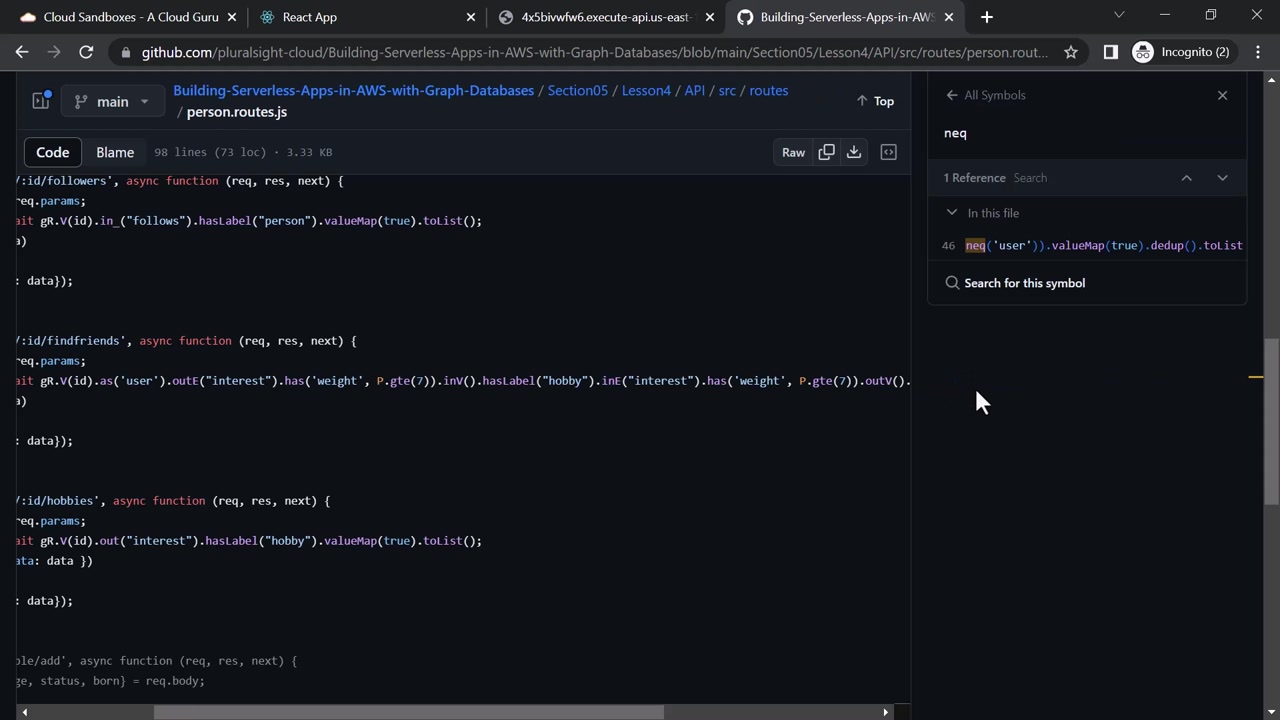This screenshot has height=720, width=1280.
Task: Switch to the Blame view
Action: (115, 152)
